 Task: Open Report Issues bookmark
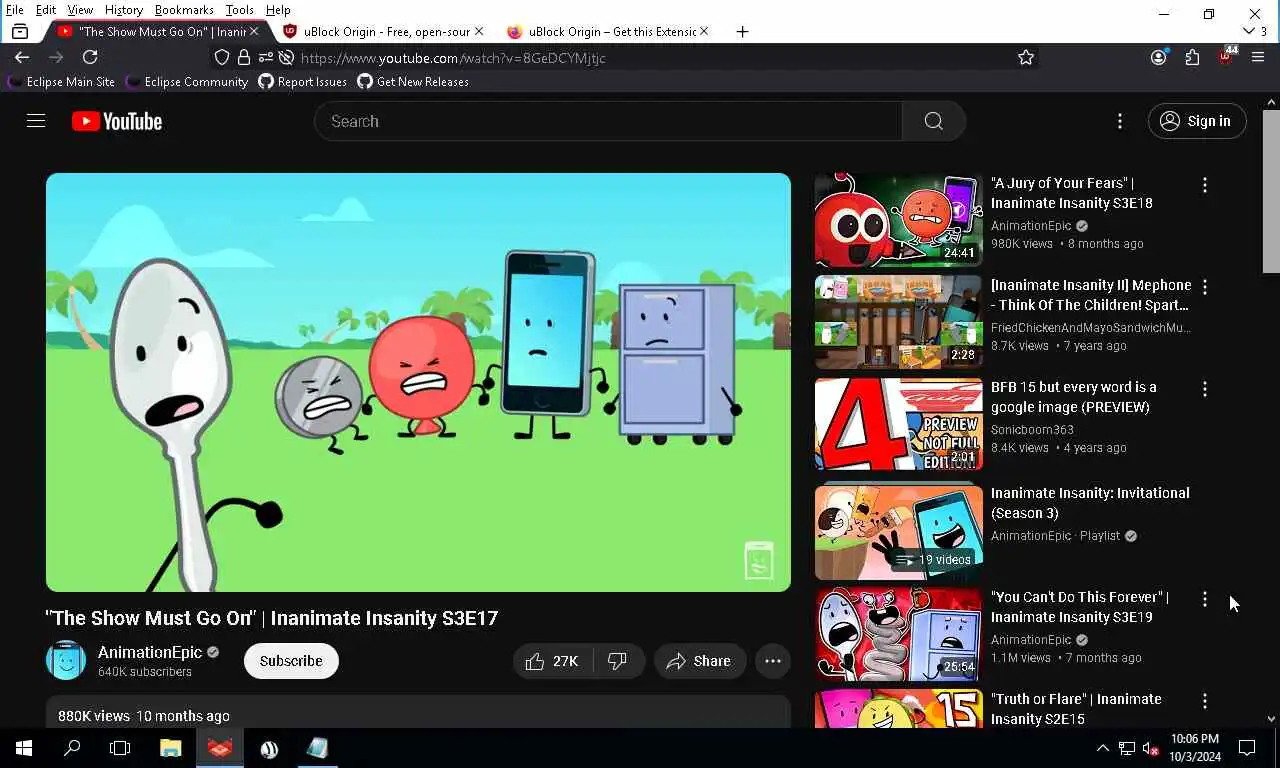click(302, 82)
